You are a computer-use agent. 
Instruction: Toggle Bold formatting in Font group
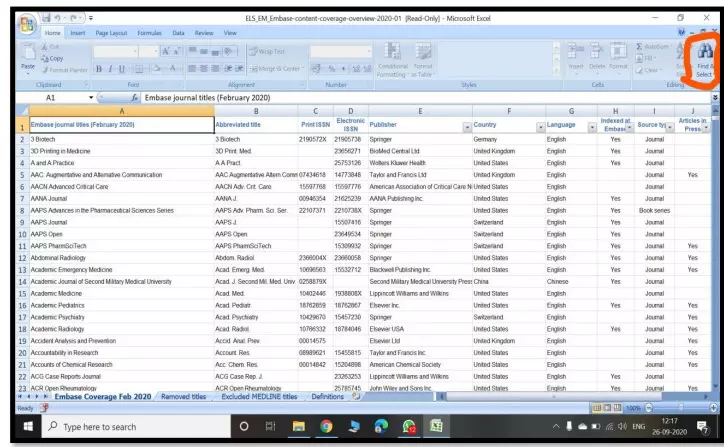tap(97, 70)
